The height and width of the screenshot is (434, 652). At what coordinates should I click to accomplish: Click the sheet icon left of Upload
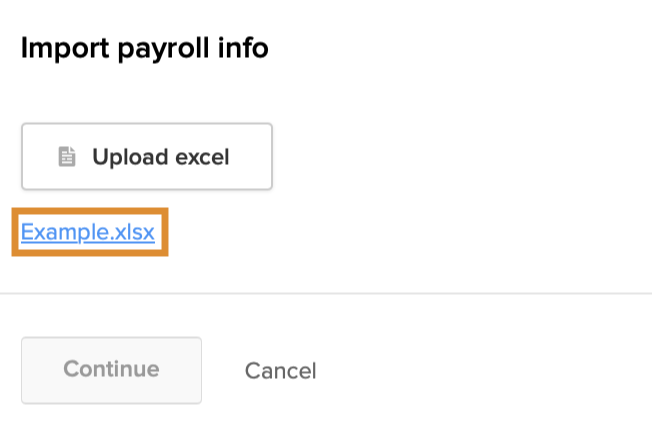(x=67, y=157)
